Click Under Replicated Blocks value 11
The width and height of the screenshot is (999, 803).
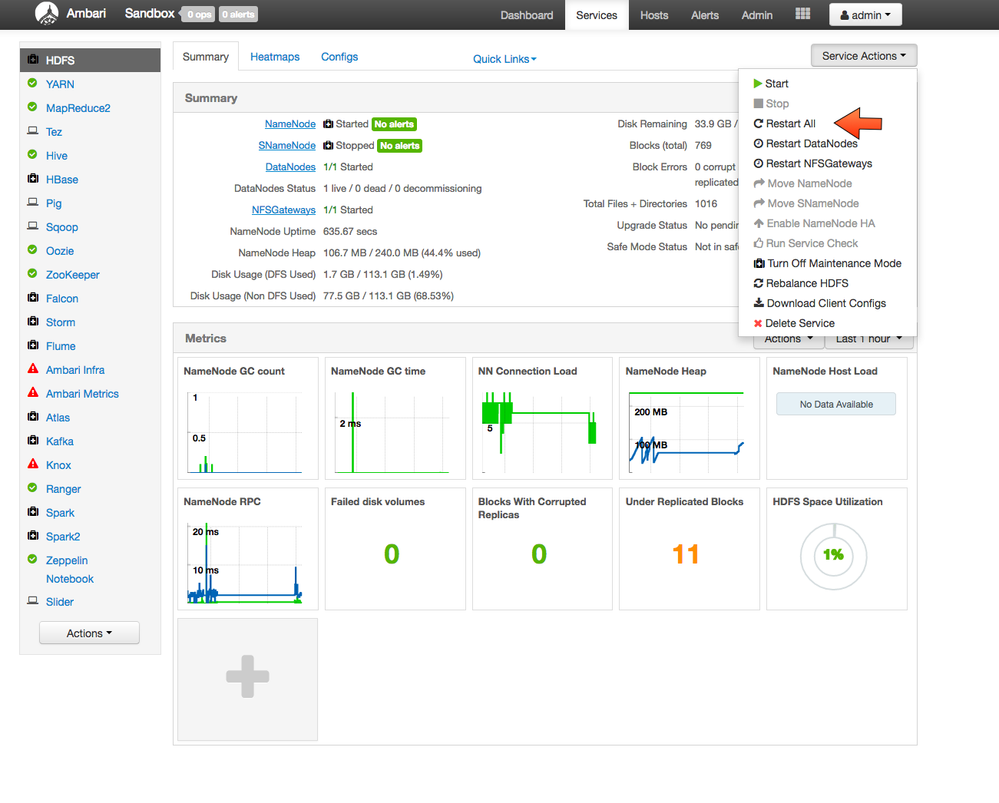click(x=686, y=554)
